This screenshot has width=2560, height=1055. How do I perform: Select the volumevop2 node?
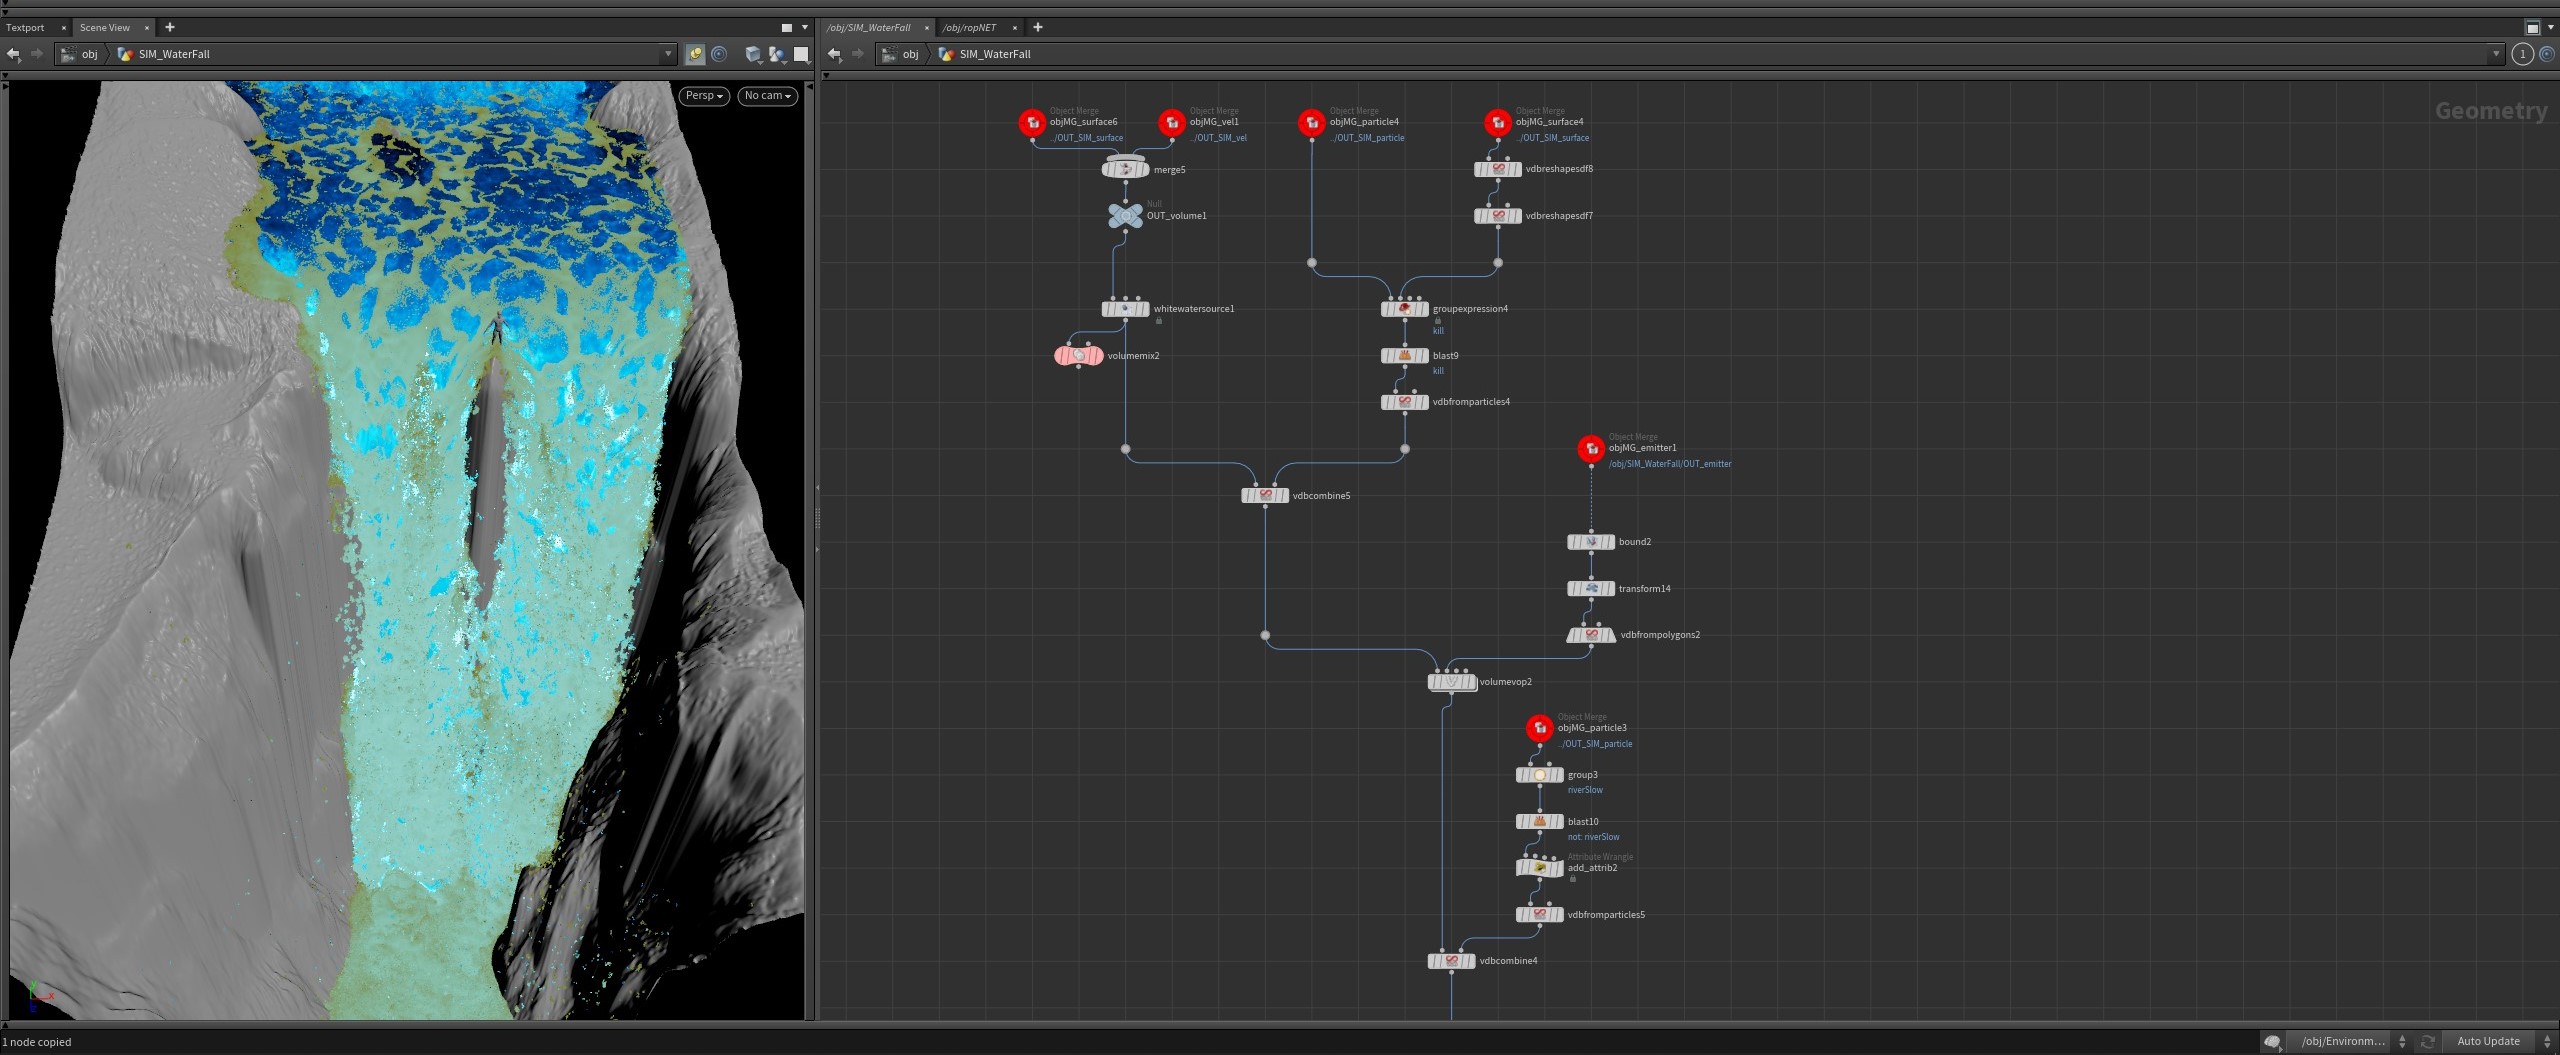1452,682
